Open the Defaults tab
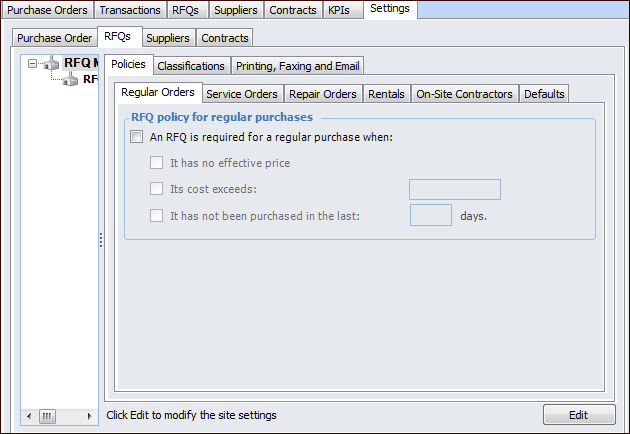 [544, 94]
